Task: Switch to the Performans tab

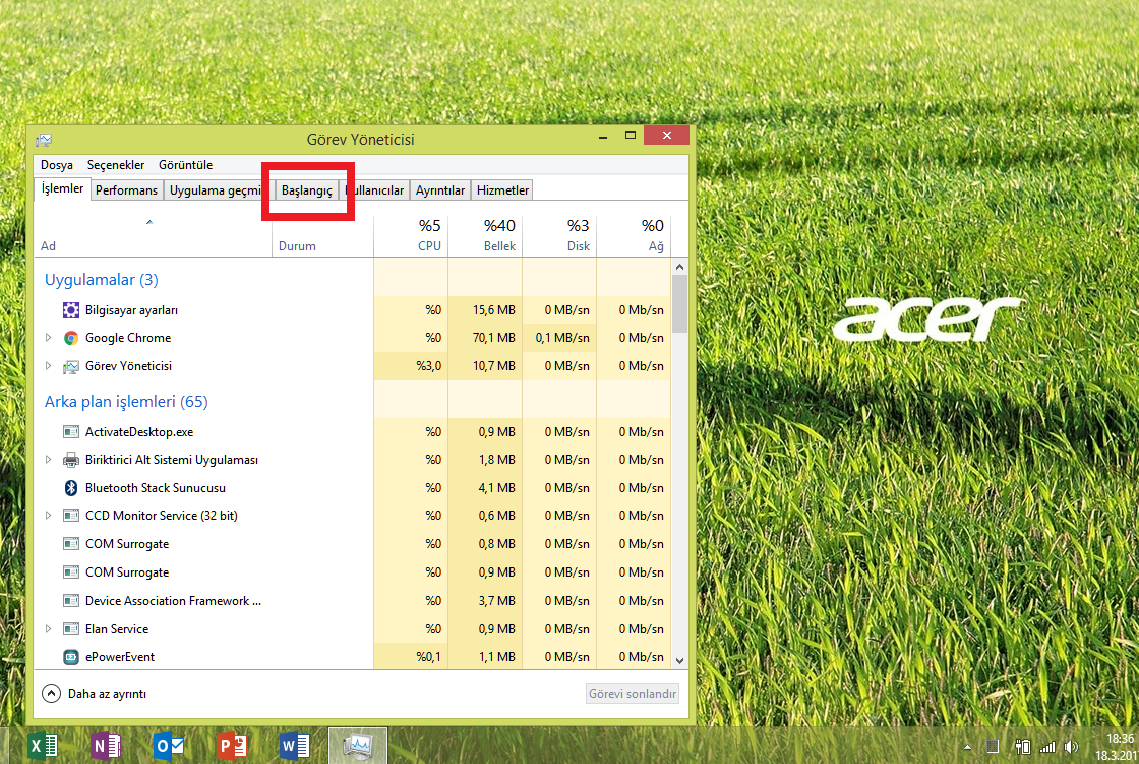Action: [126, 190]
